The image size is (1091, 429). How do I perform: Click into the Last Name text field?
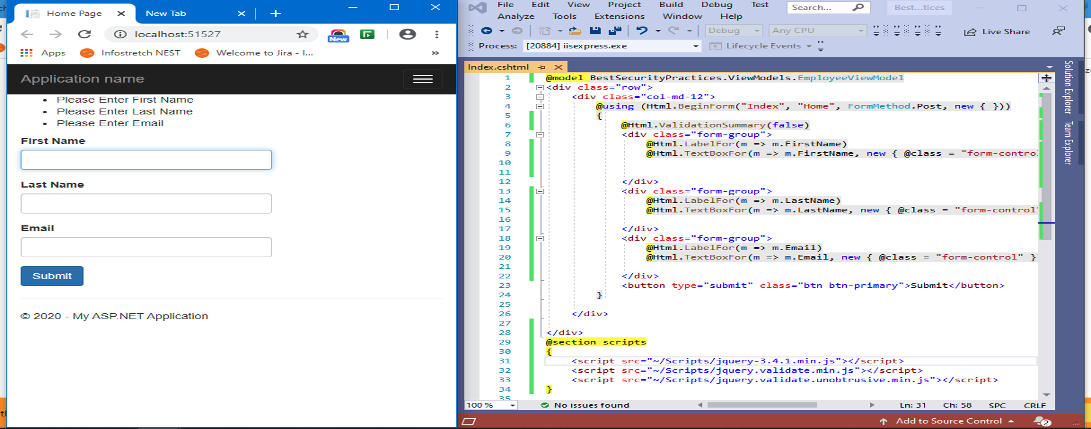(x=146, y=204)
